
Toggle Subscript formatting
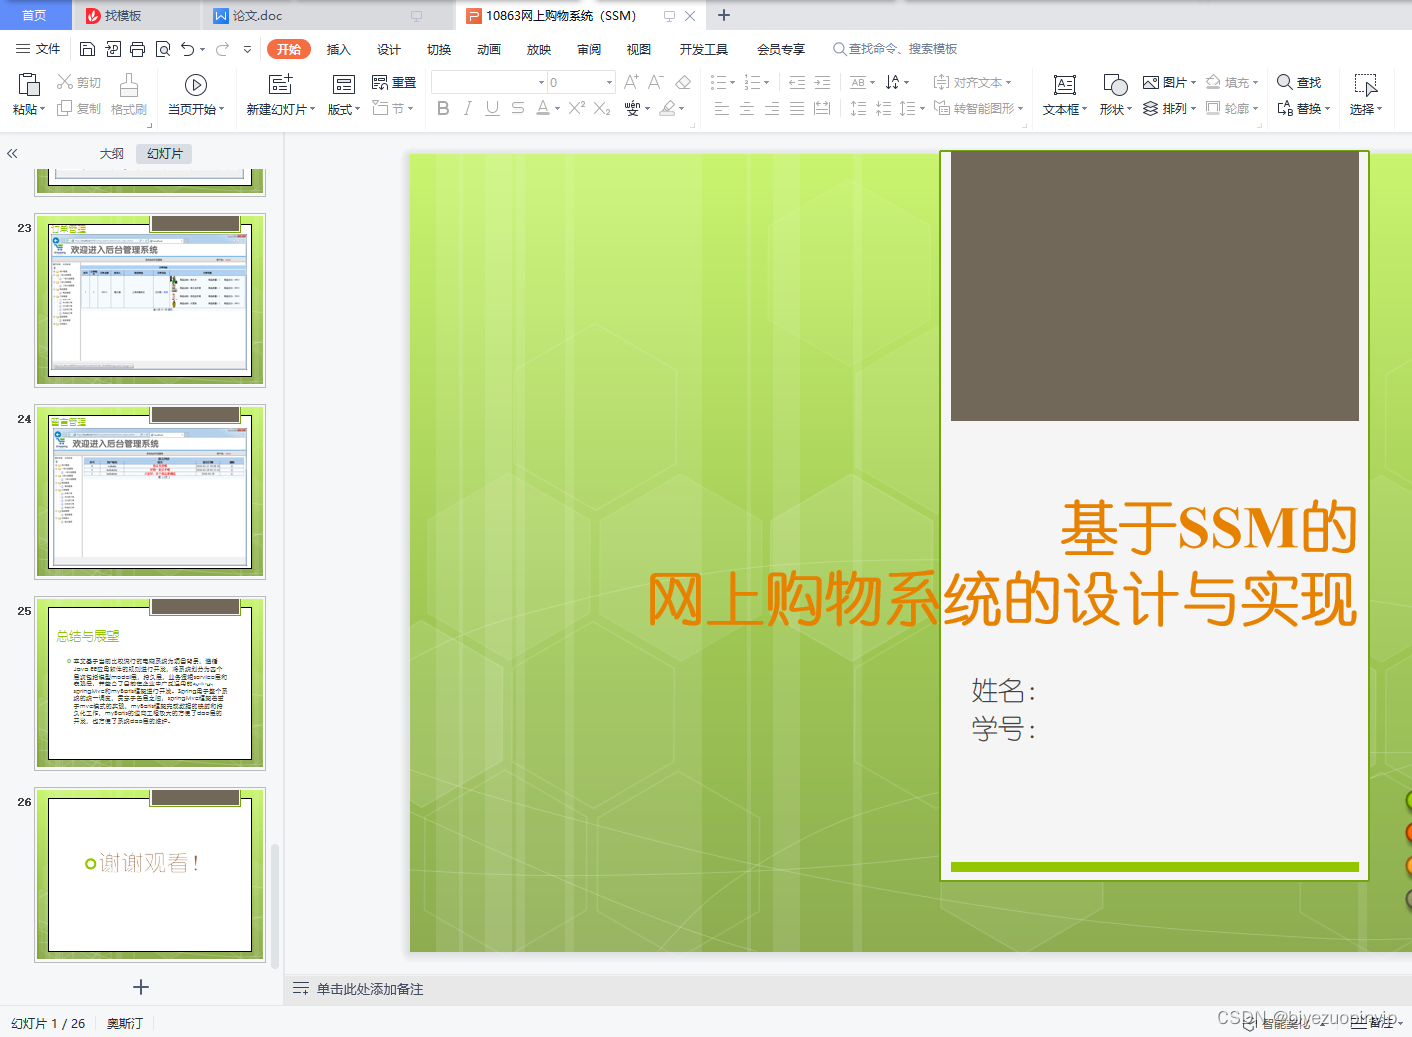602,108
